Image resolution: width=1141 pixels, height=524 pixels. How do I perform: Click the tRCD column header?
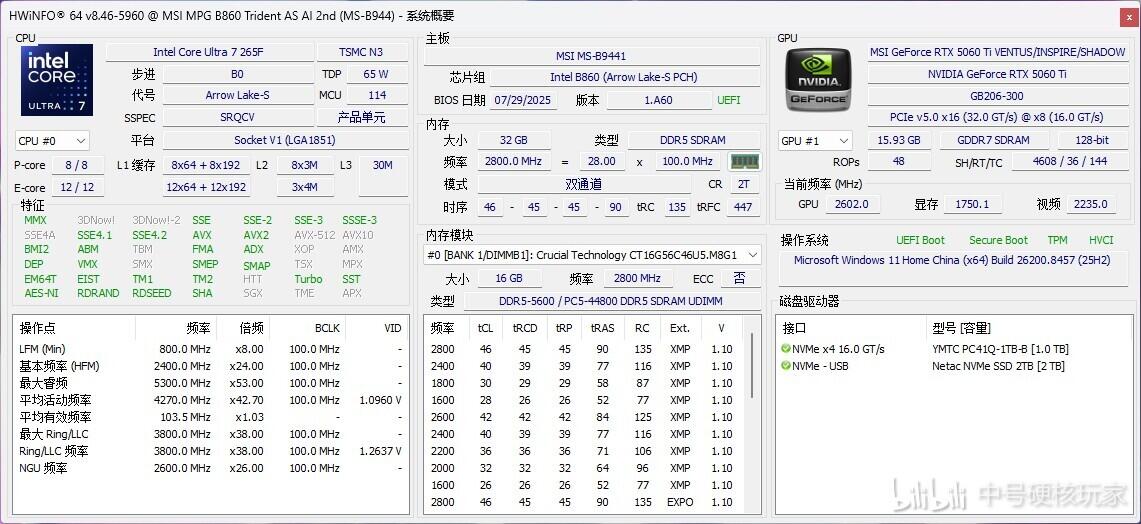pyautogui.click(x=525, y=328)
